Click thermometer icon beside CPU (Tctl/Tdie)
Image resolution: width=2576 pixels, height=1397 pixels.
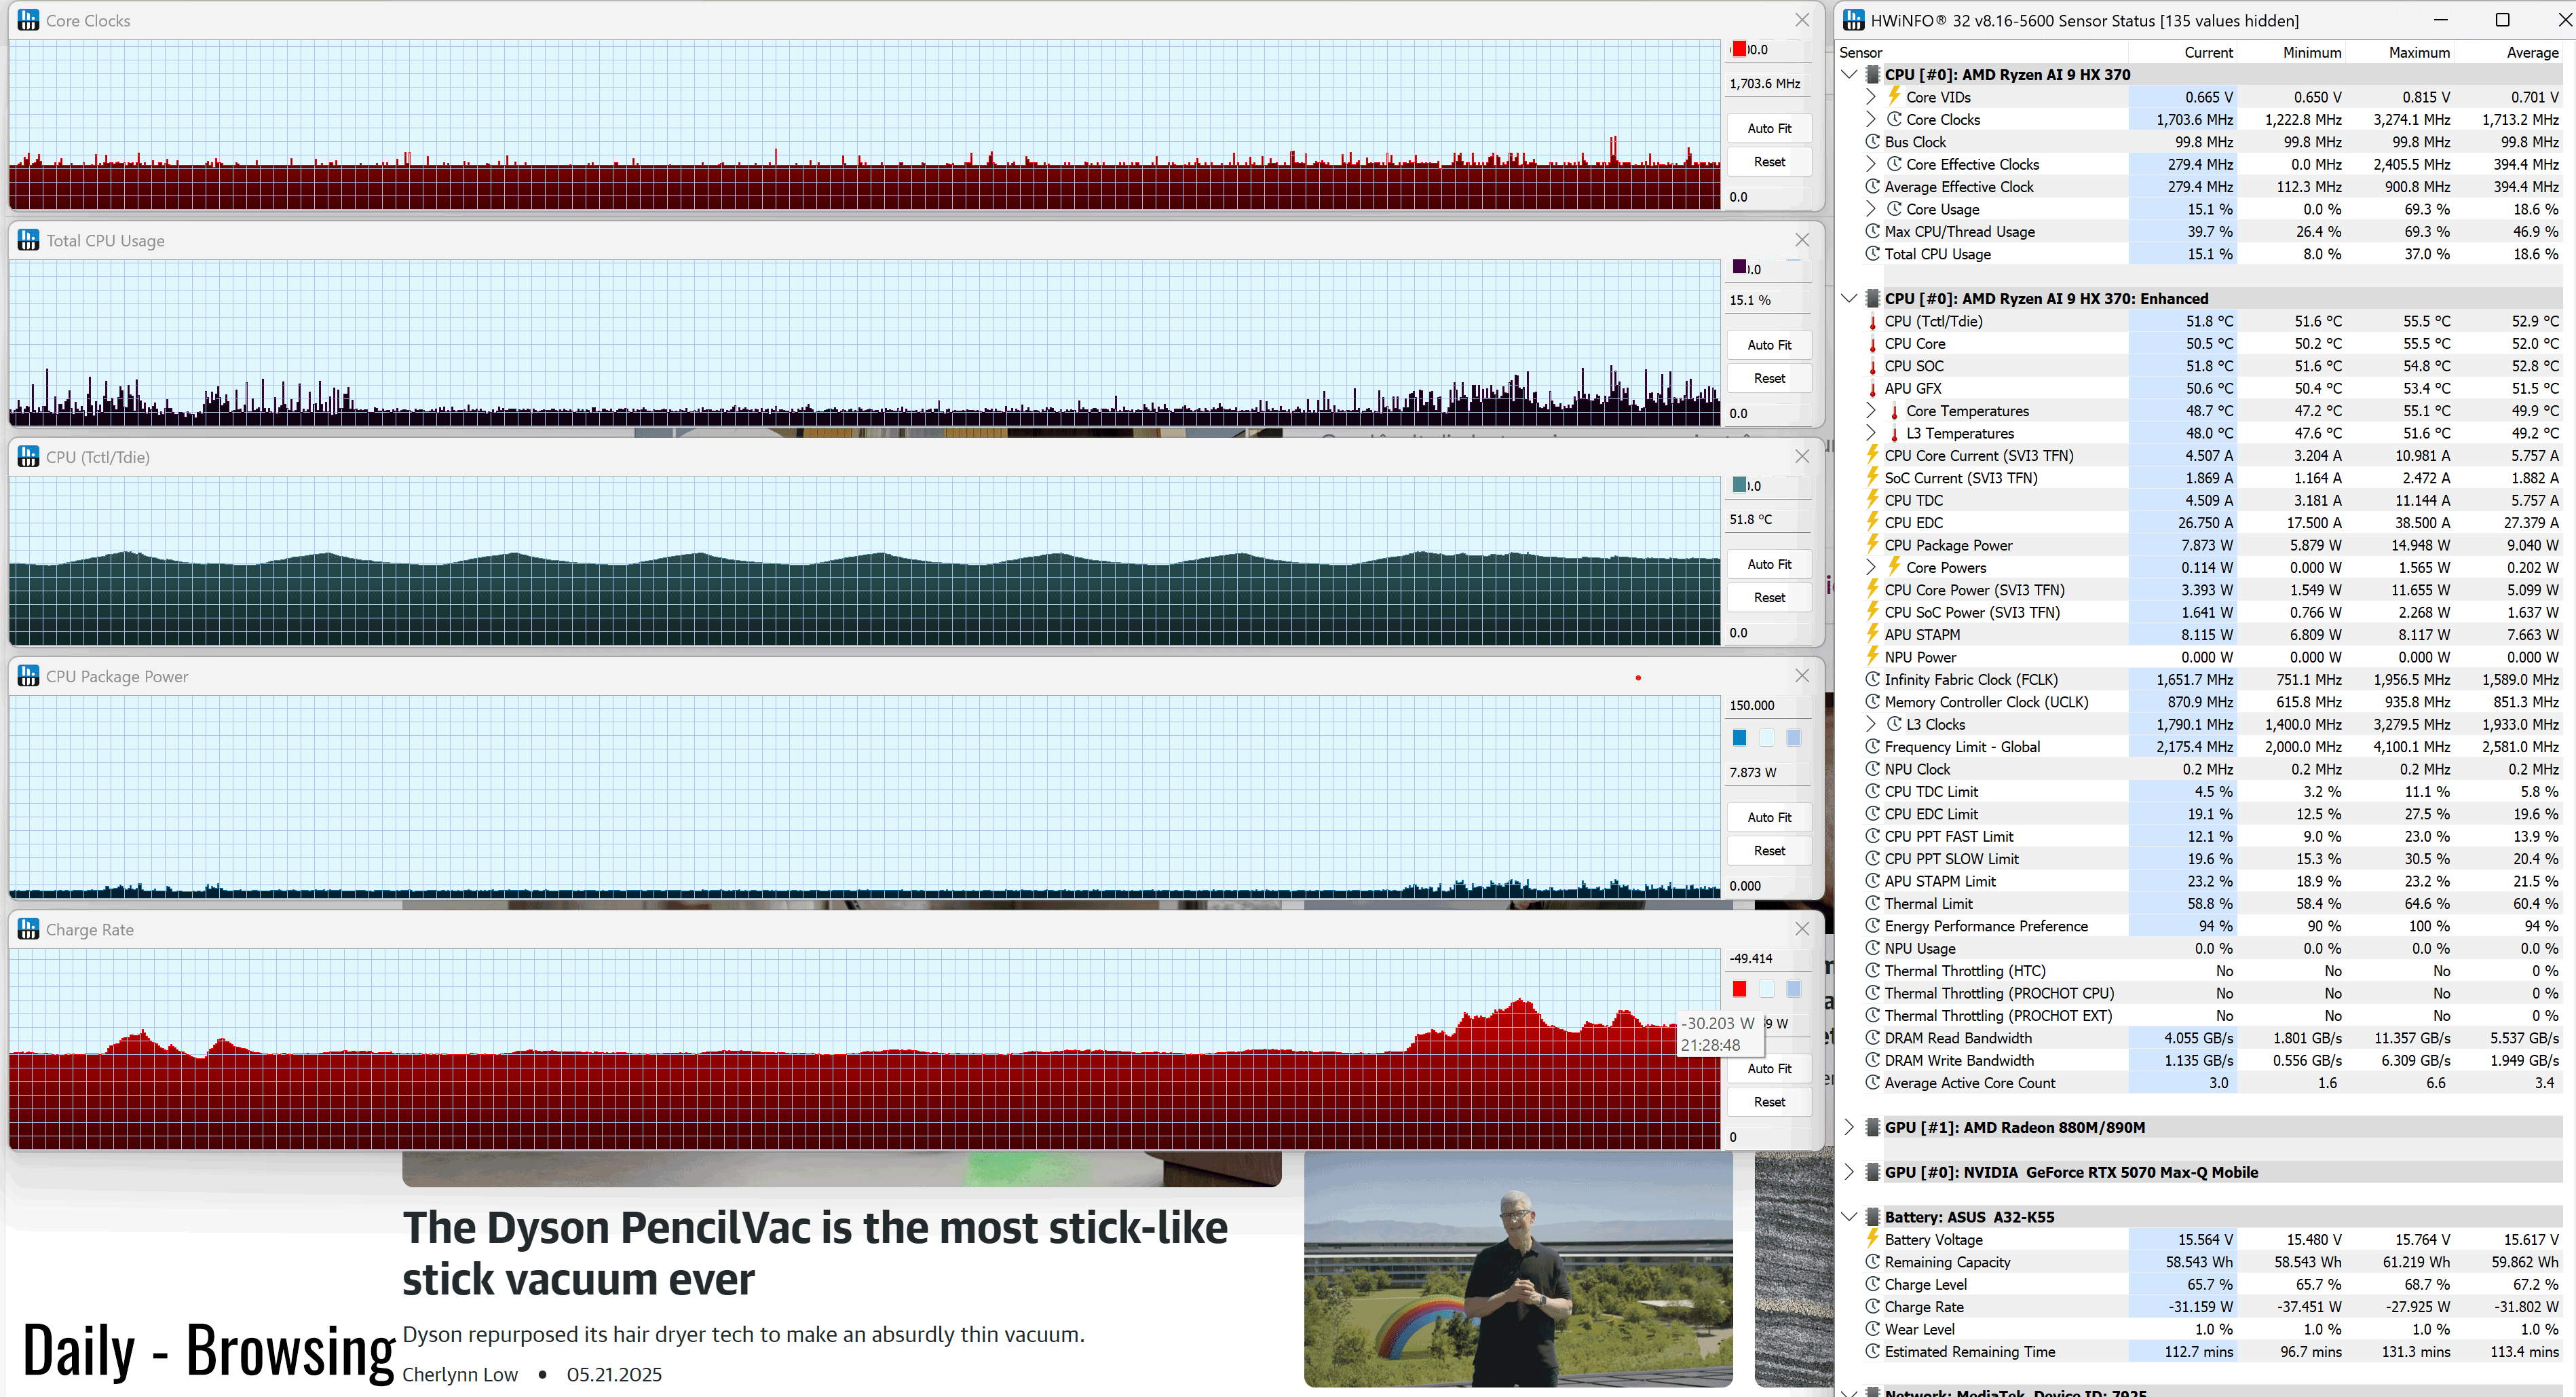click(1872, 321)
